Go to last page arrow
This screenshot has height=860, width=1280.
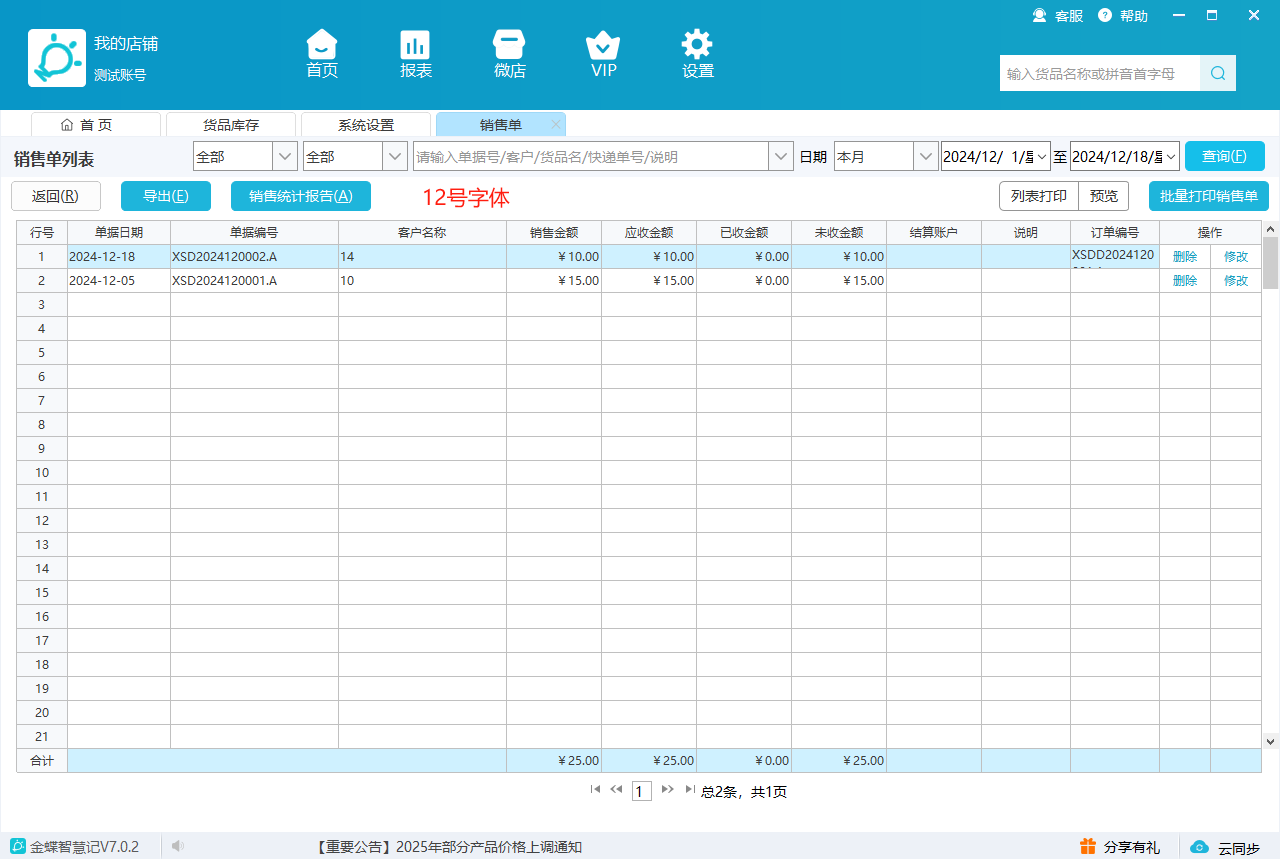point(690,789)
